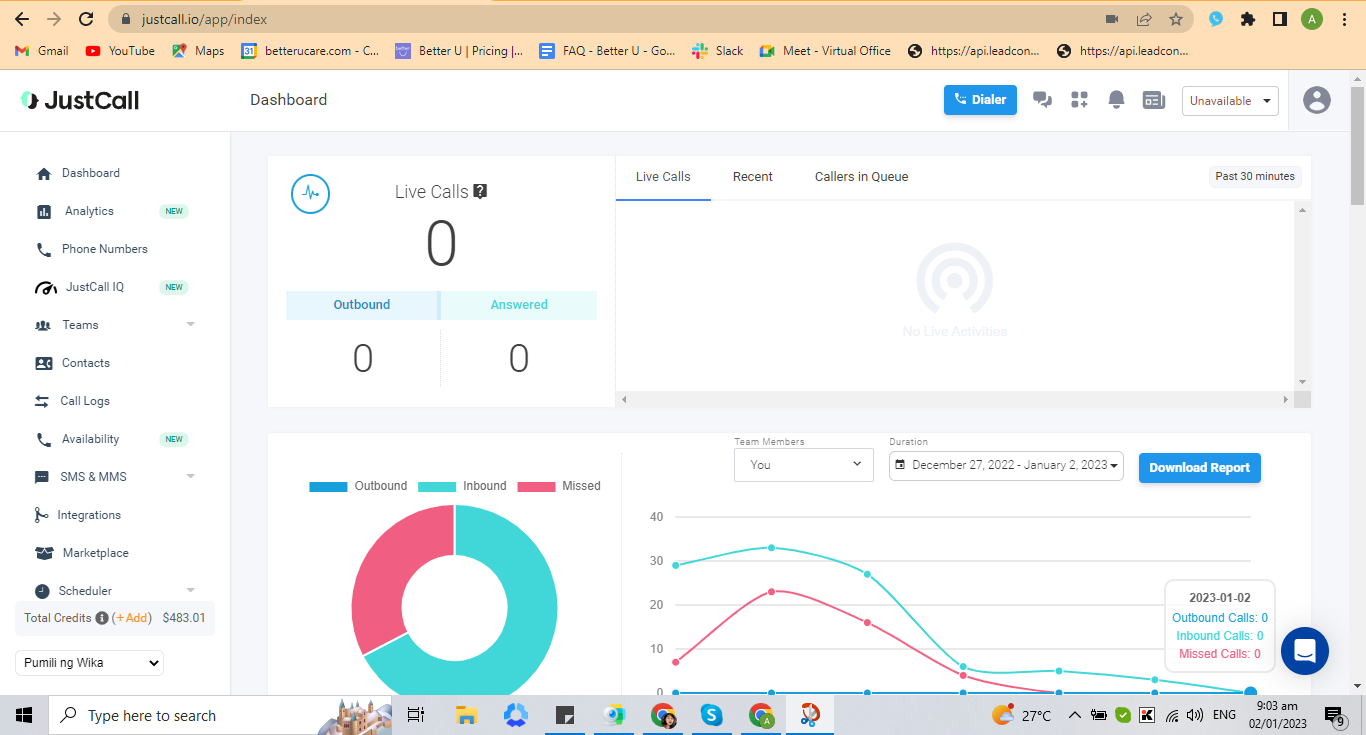This screenshot has width=1366, height=735.
Task: Switch to Callers in Queue tab
Action: pos(862,177)
